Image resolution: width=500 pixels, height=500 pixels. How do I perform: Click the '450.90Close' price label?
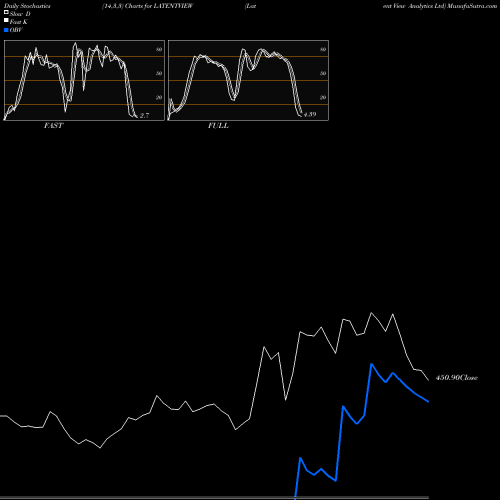[x=457, y=378]
